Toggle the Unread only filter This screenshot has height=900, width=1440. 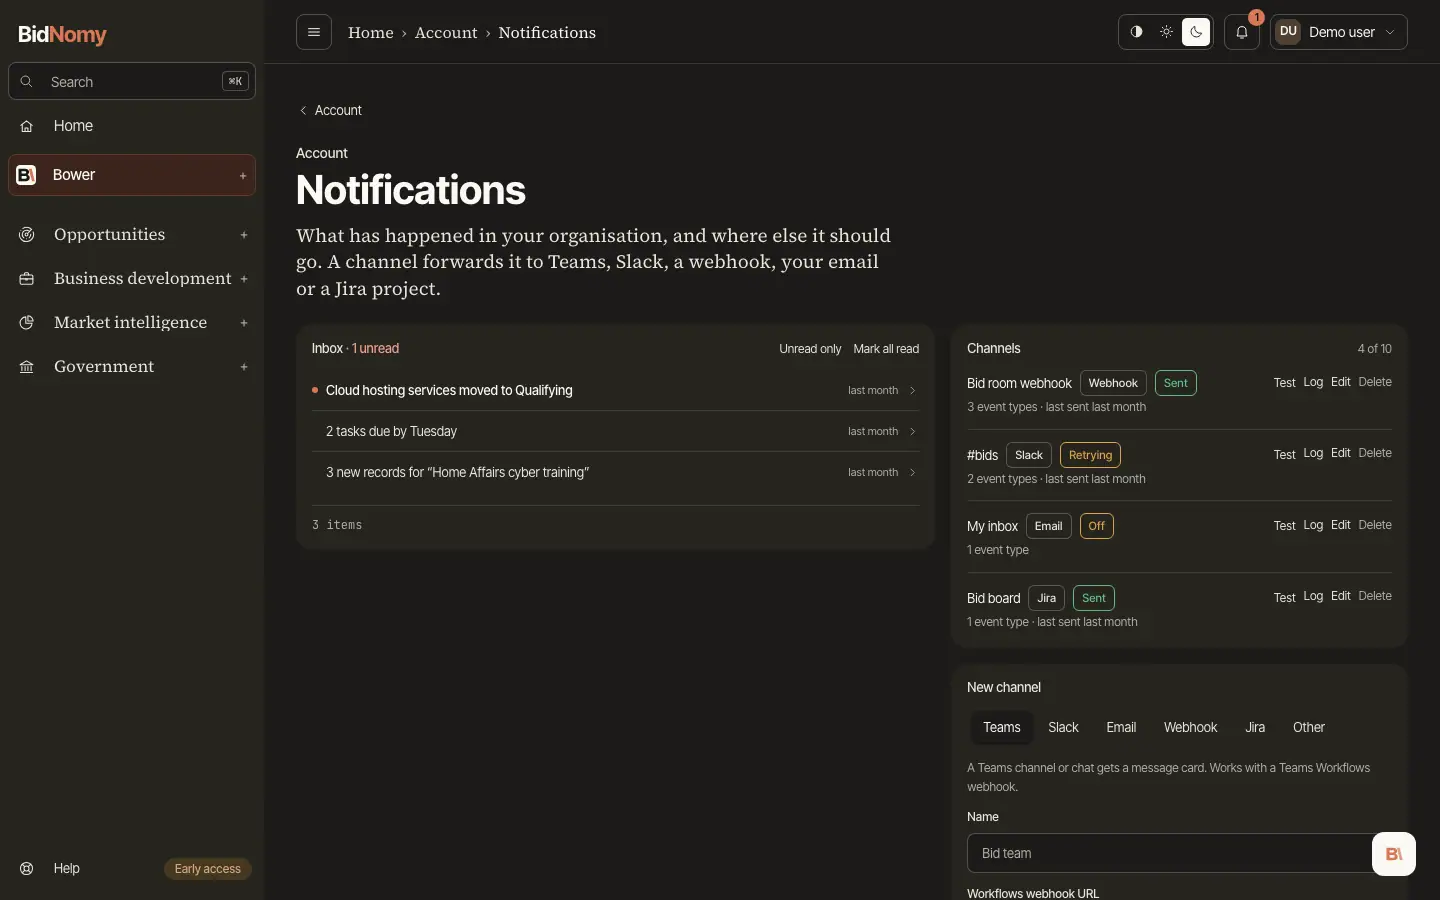[810, 349]
